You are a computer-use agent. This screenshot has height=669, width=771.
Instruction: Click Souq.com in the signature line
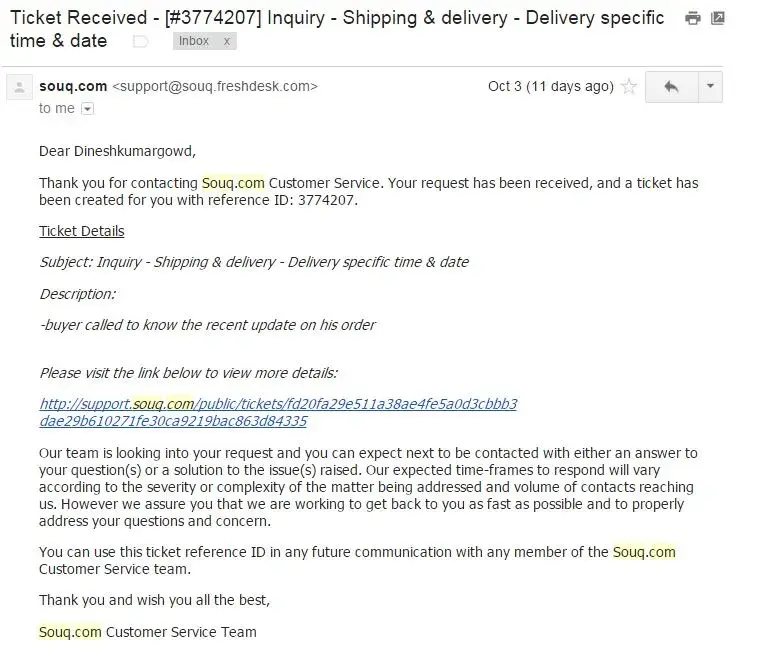click(70, 632)
